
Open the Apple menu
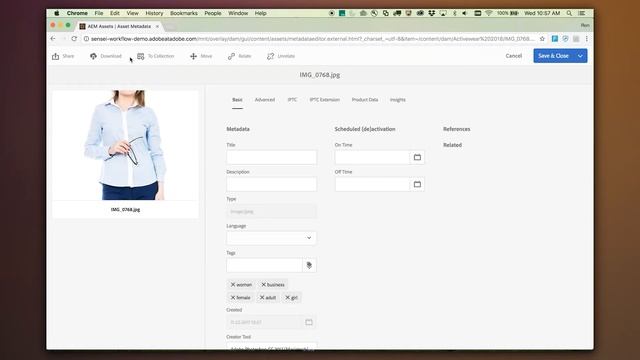click(x=57, y=13)
